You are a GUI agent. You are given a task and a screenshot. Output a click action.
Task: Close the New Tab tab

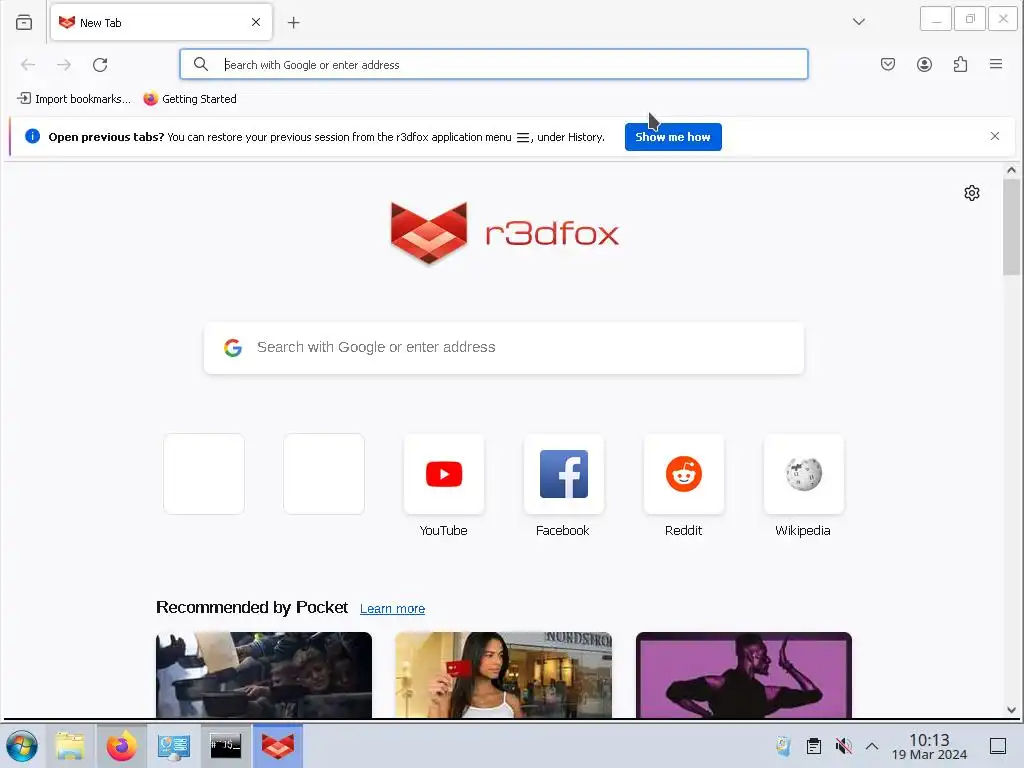[256, 22]
